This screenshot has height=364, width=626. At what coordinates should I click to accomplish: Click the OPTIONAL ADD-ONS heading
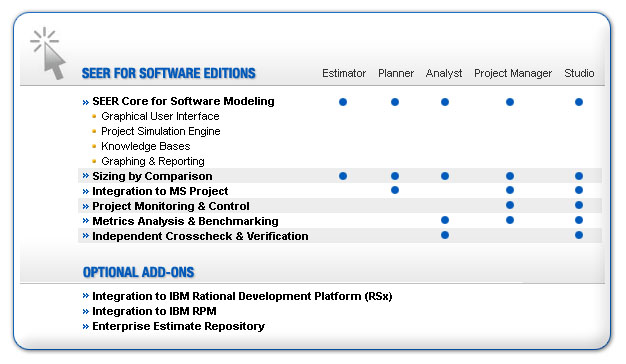pyautogui.click(x=138, y=272)
